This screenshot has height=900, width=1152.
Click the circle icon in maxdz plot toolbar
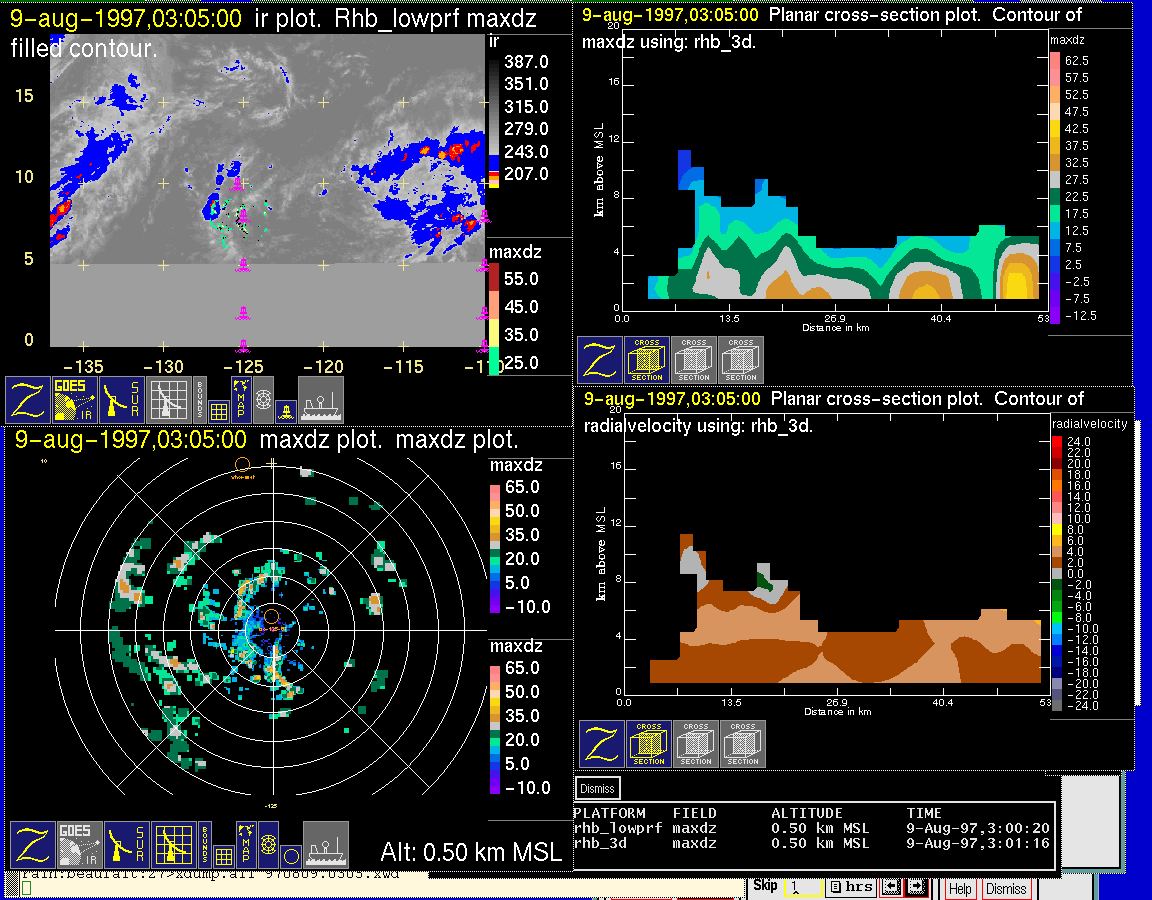point(289,856)
